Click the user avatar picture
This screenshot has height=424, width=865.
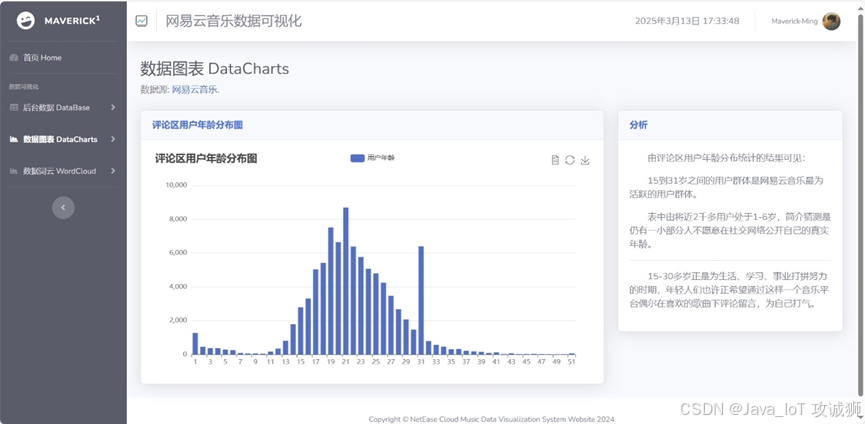coord(831,22)
